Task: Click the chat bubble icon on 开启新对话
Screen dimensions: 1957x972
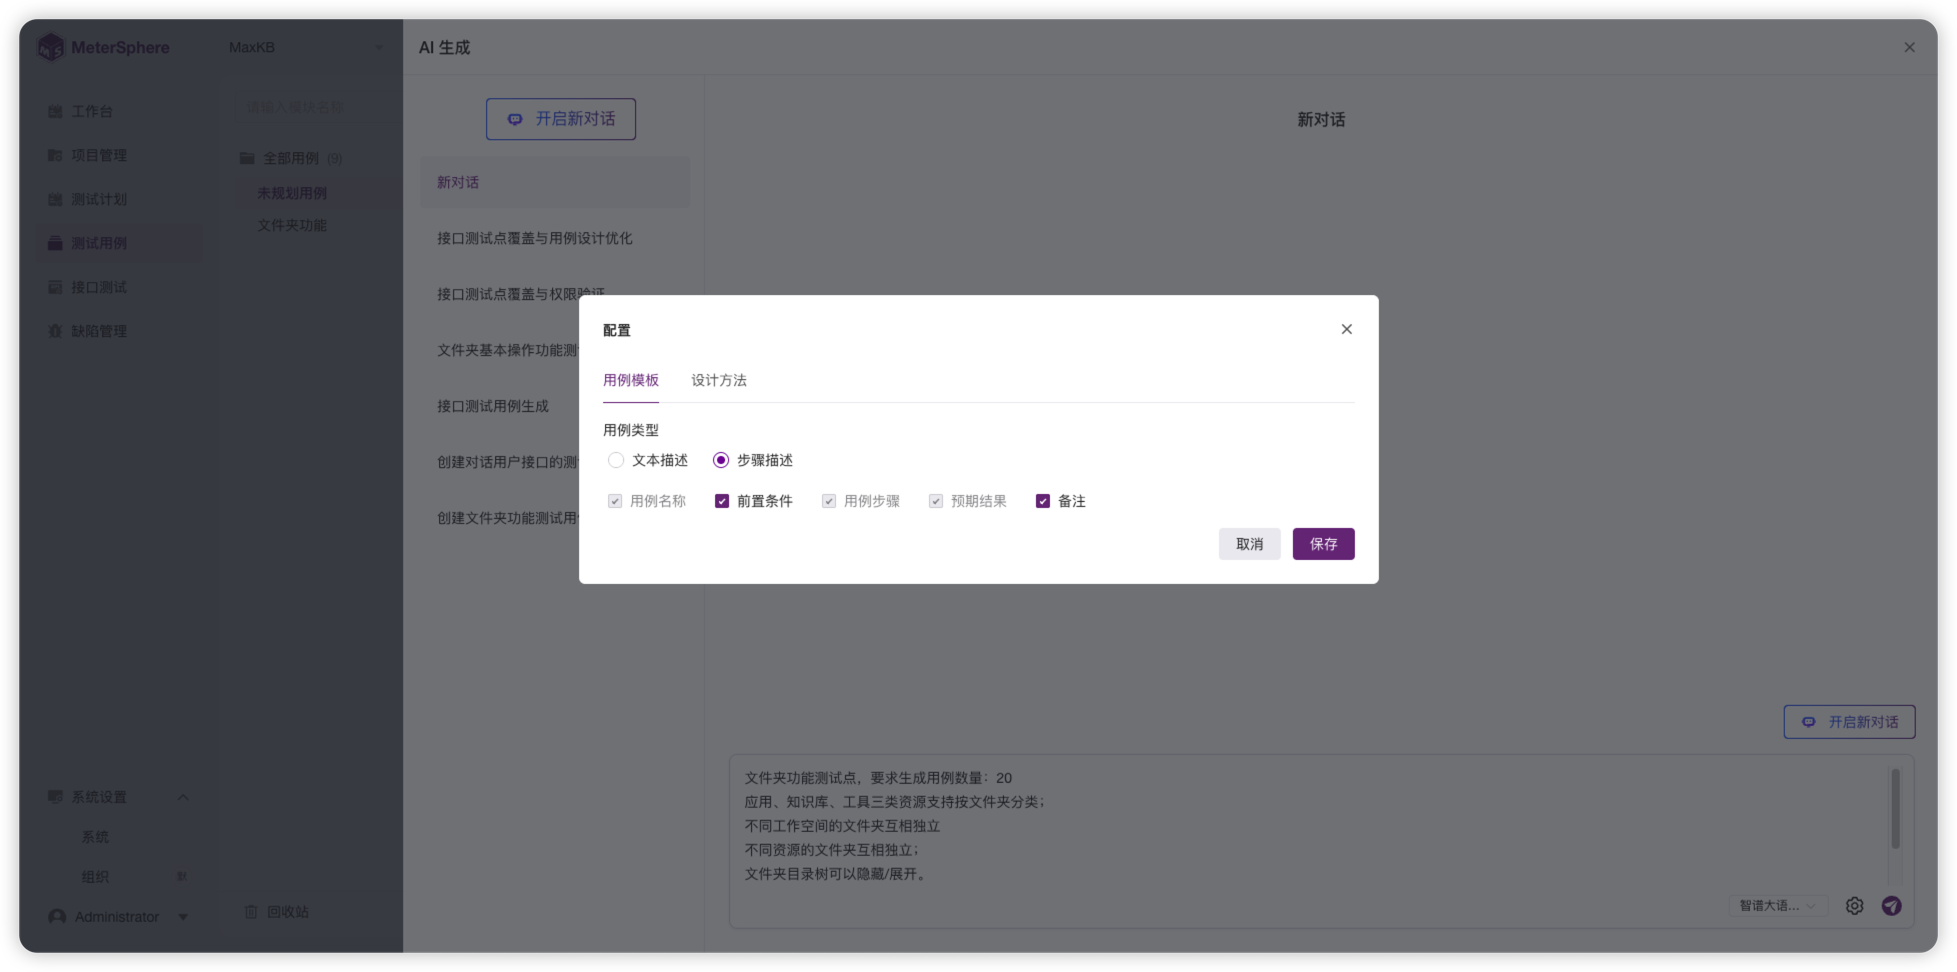Action: (515, 118)
